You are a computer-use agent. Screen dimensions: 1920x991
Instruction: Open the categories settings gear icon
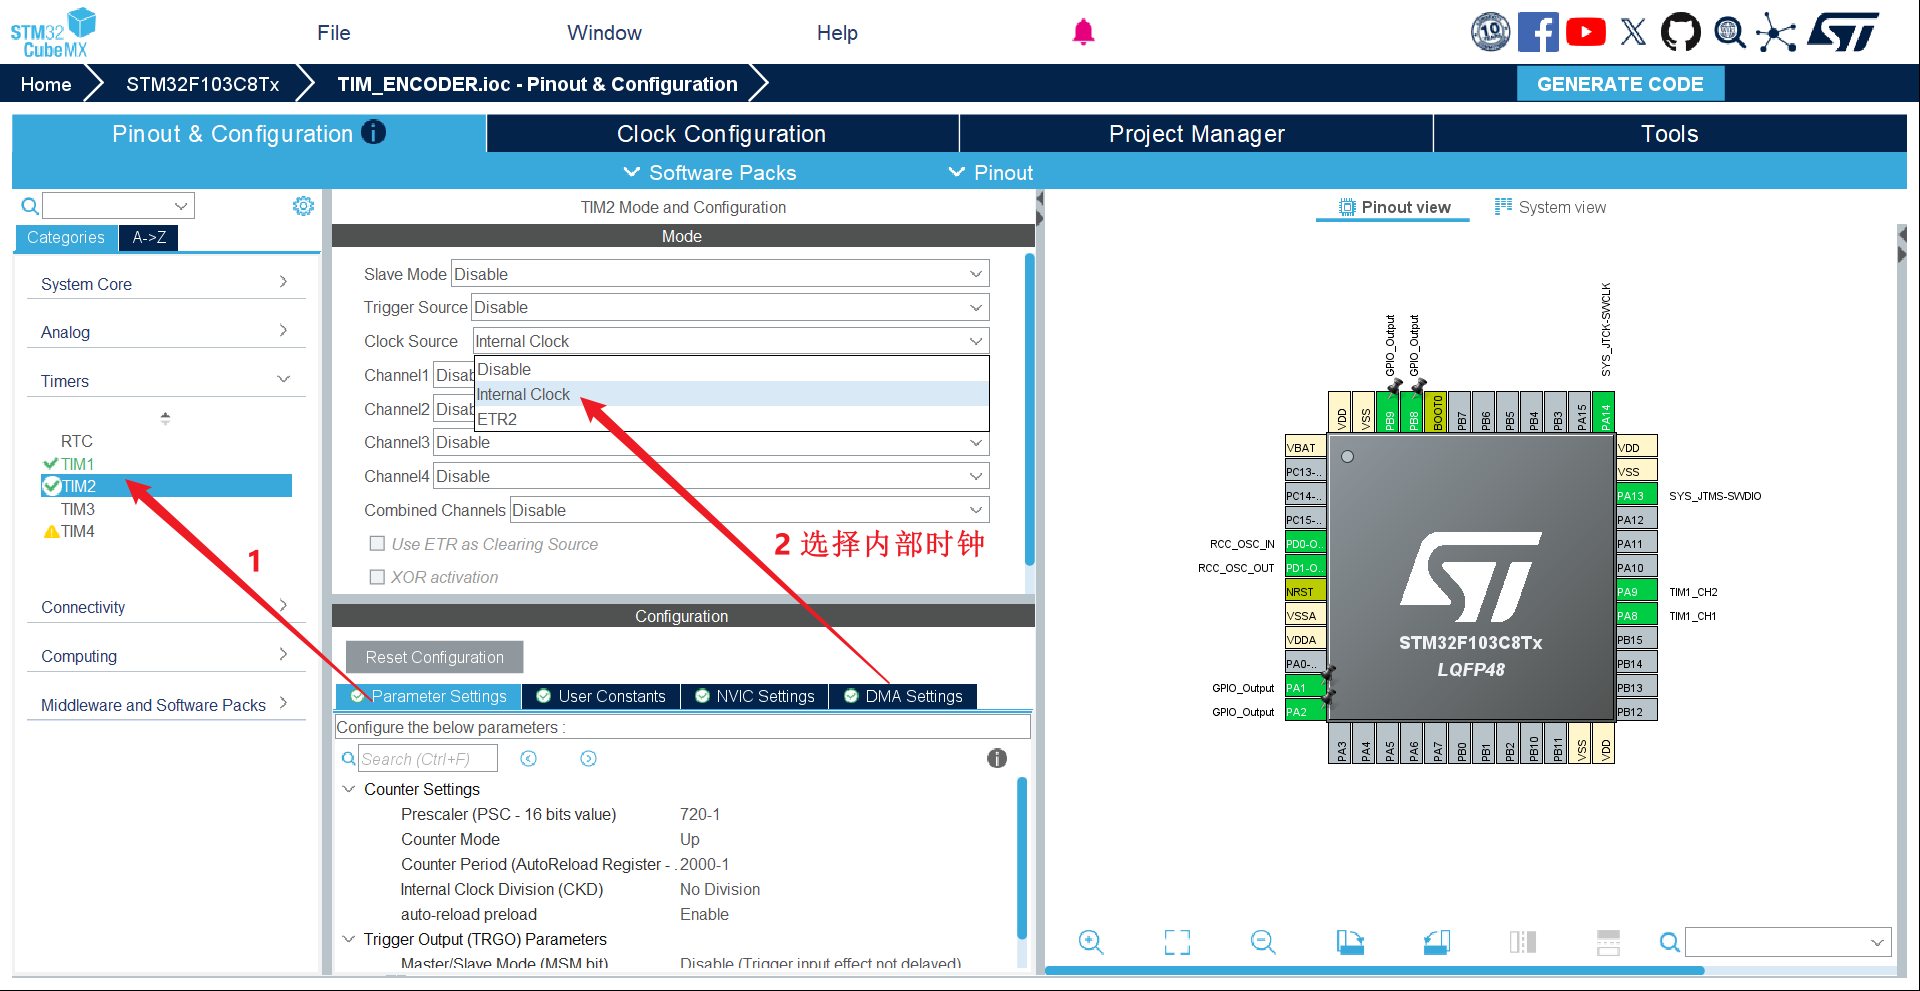pyautogui.click(x=303, y=206)
